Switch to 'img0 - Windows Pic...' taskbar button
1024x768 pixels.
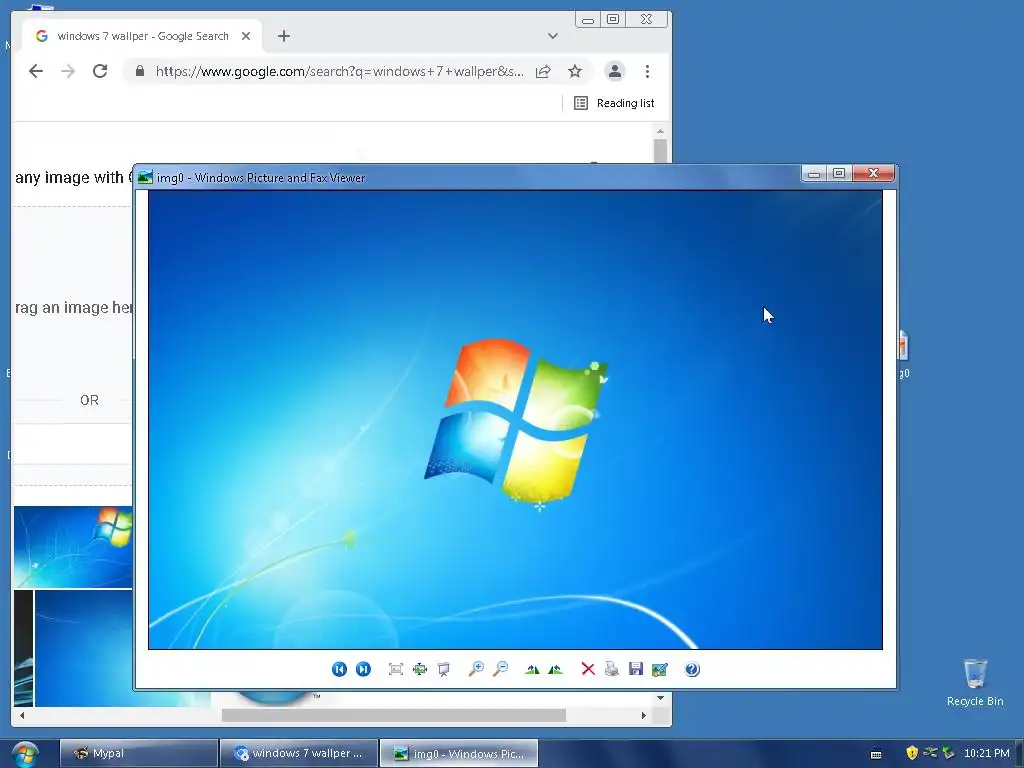(459, 754)
